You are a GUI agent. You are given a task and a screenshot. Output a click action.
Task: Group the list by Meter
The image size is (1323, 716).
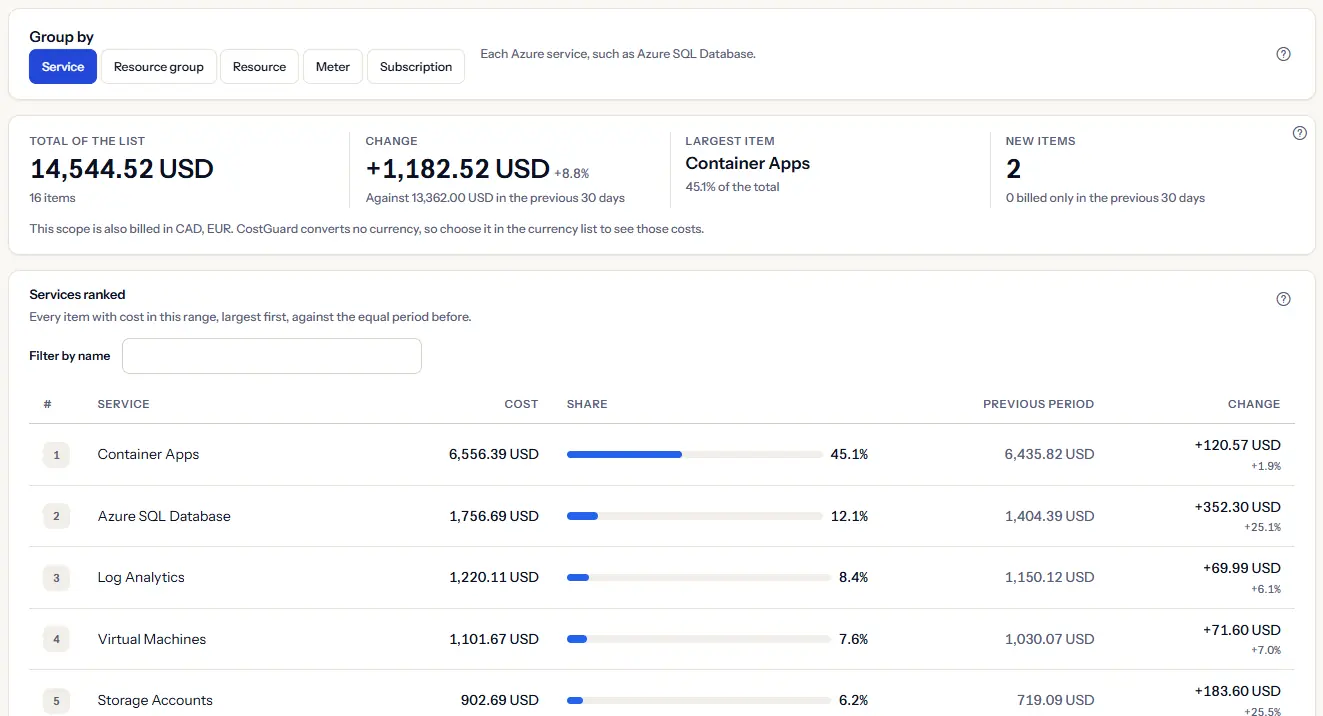[x=333, y=67]
